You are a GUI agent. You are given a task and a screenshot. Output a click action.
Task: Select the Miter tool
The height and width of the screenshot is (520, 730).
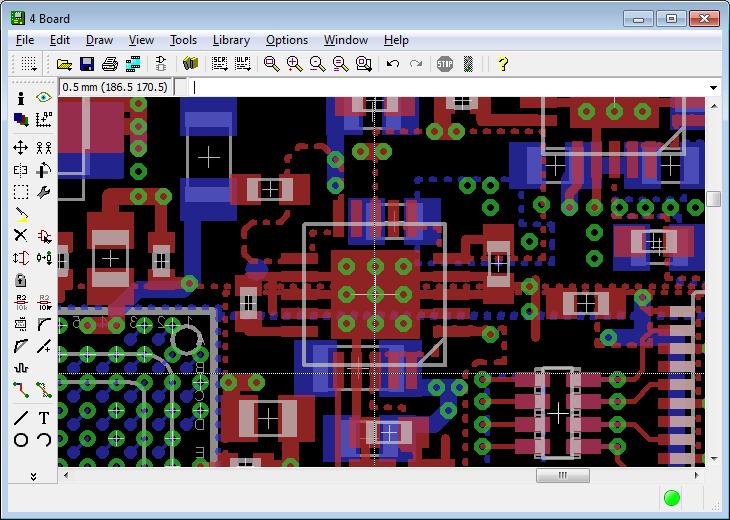(x=44, y=324)
